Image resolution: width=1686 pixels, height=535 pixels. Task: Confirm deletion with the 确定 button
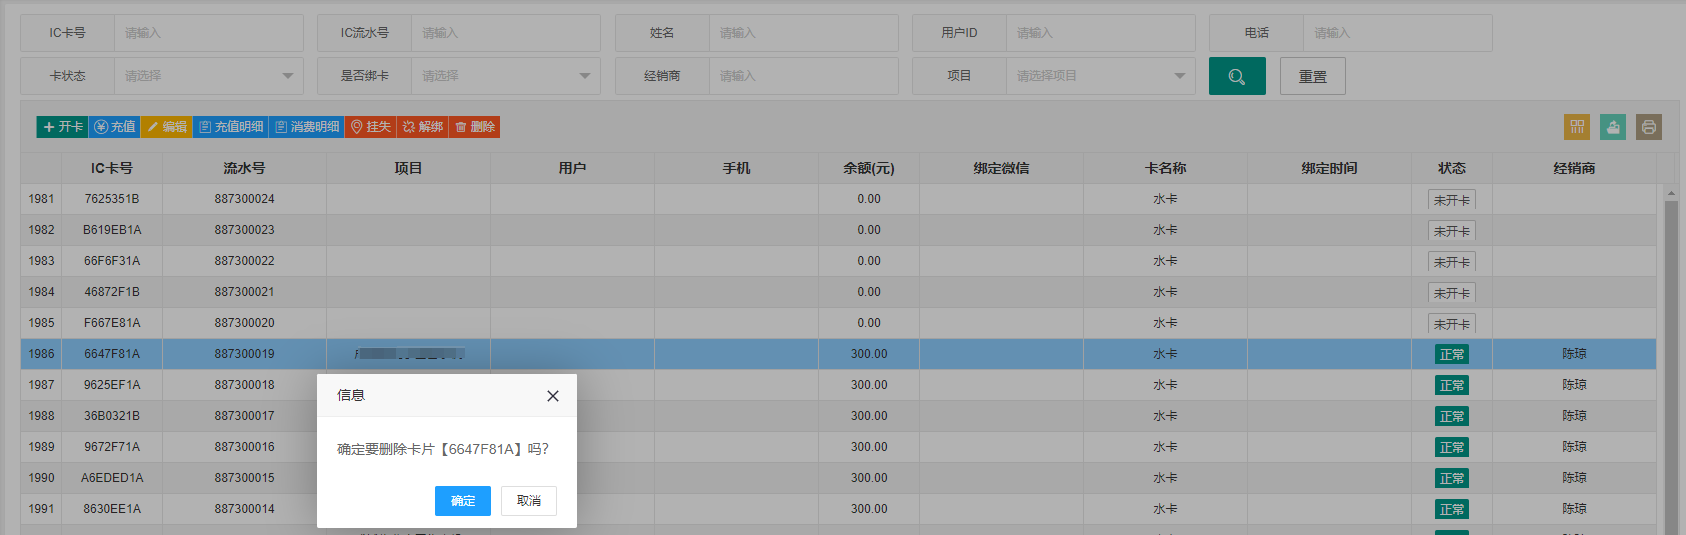point(463,501)
